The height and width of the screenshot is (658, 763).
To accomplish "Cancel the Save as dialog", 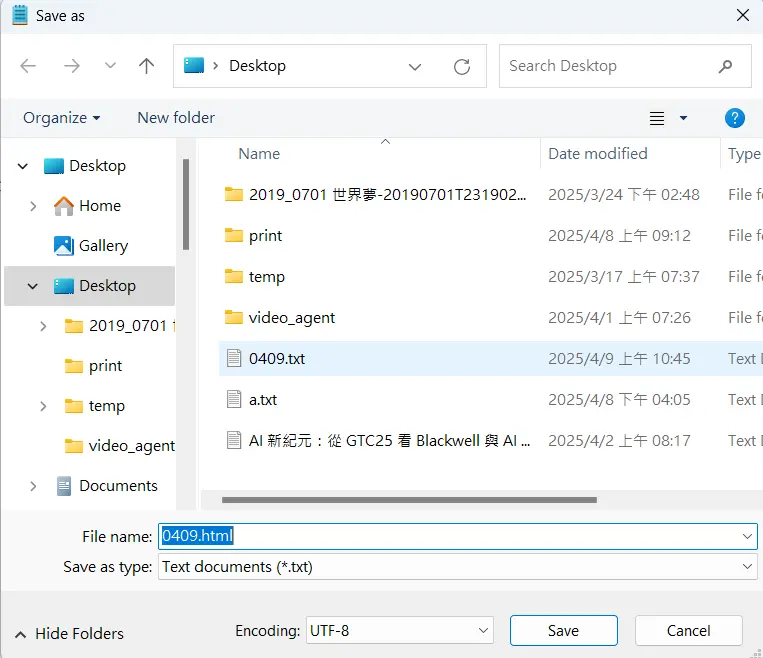I will click(x=688, y=631).
